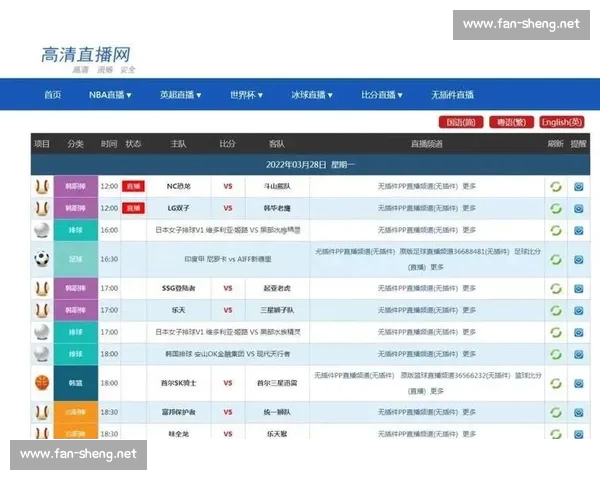Click the match text 印度甲 尼罗卡 vs AIFF新德里
The width and height of the screenshot is (600, 480).
228,259
